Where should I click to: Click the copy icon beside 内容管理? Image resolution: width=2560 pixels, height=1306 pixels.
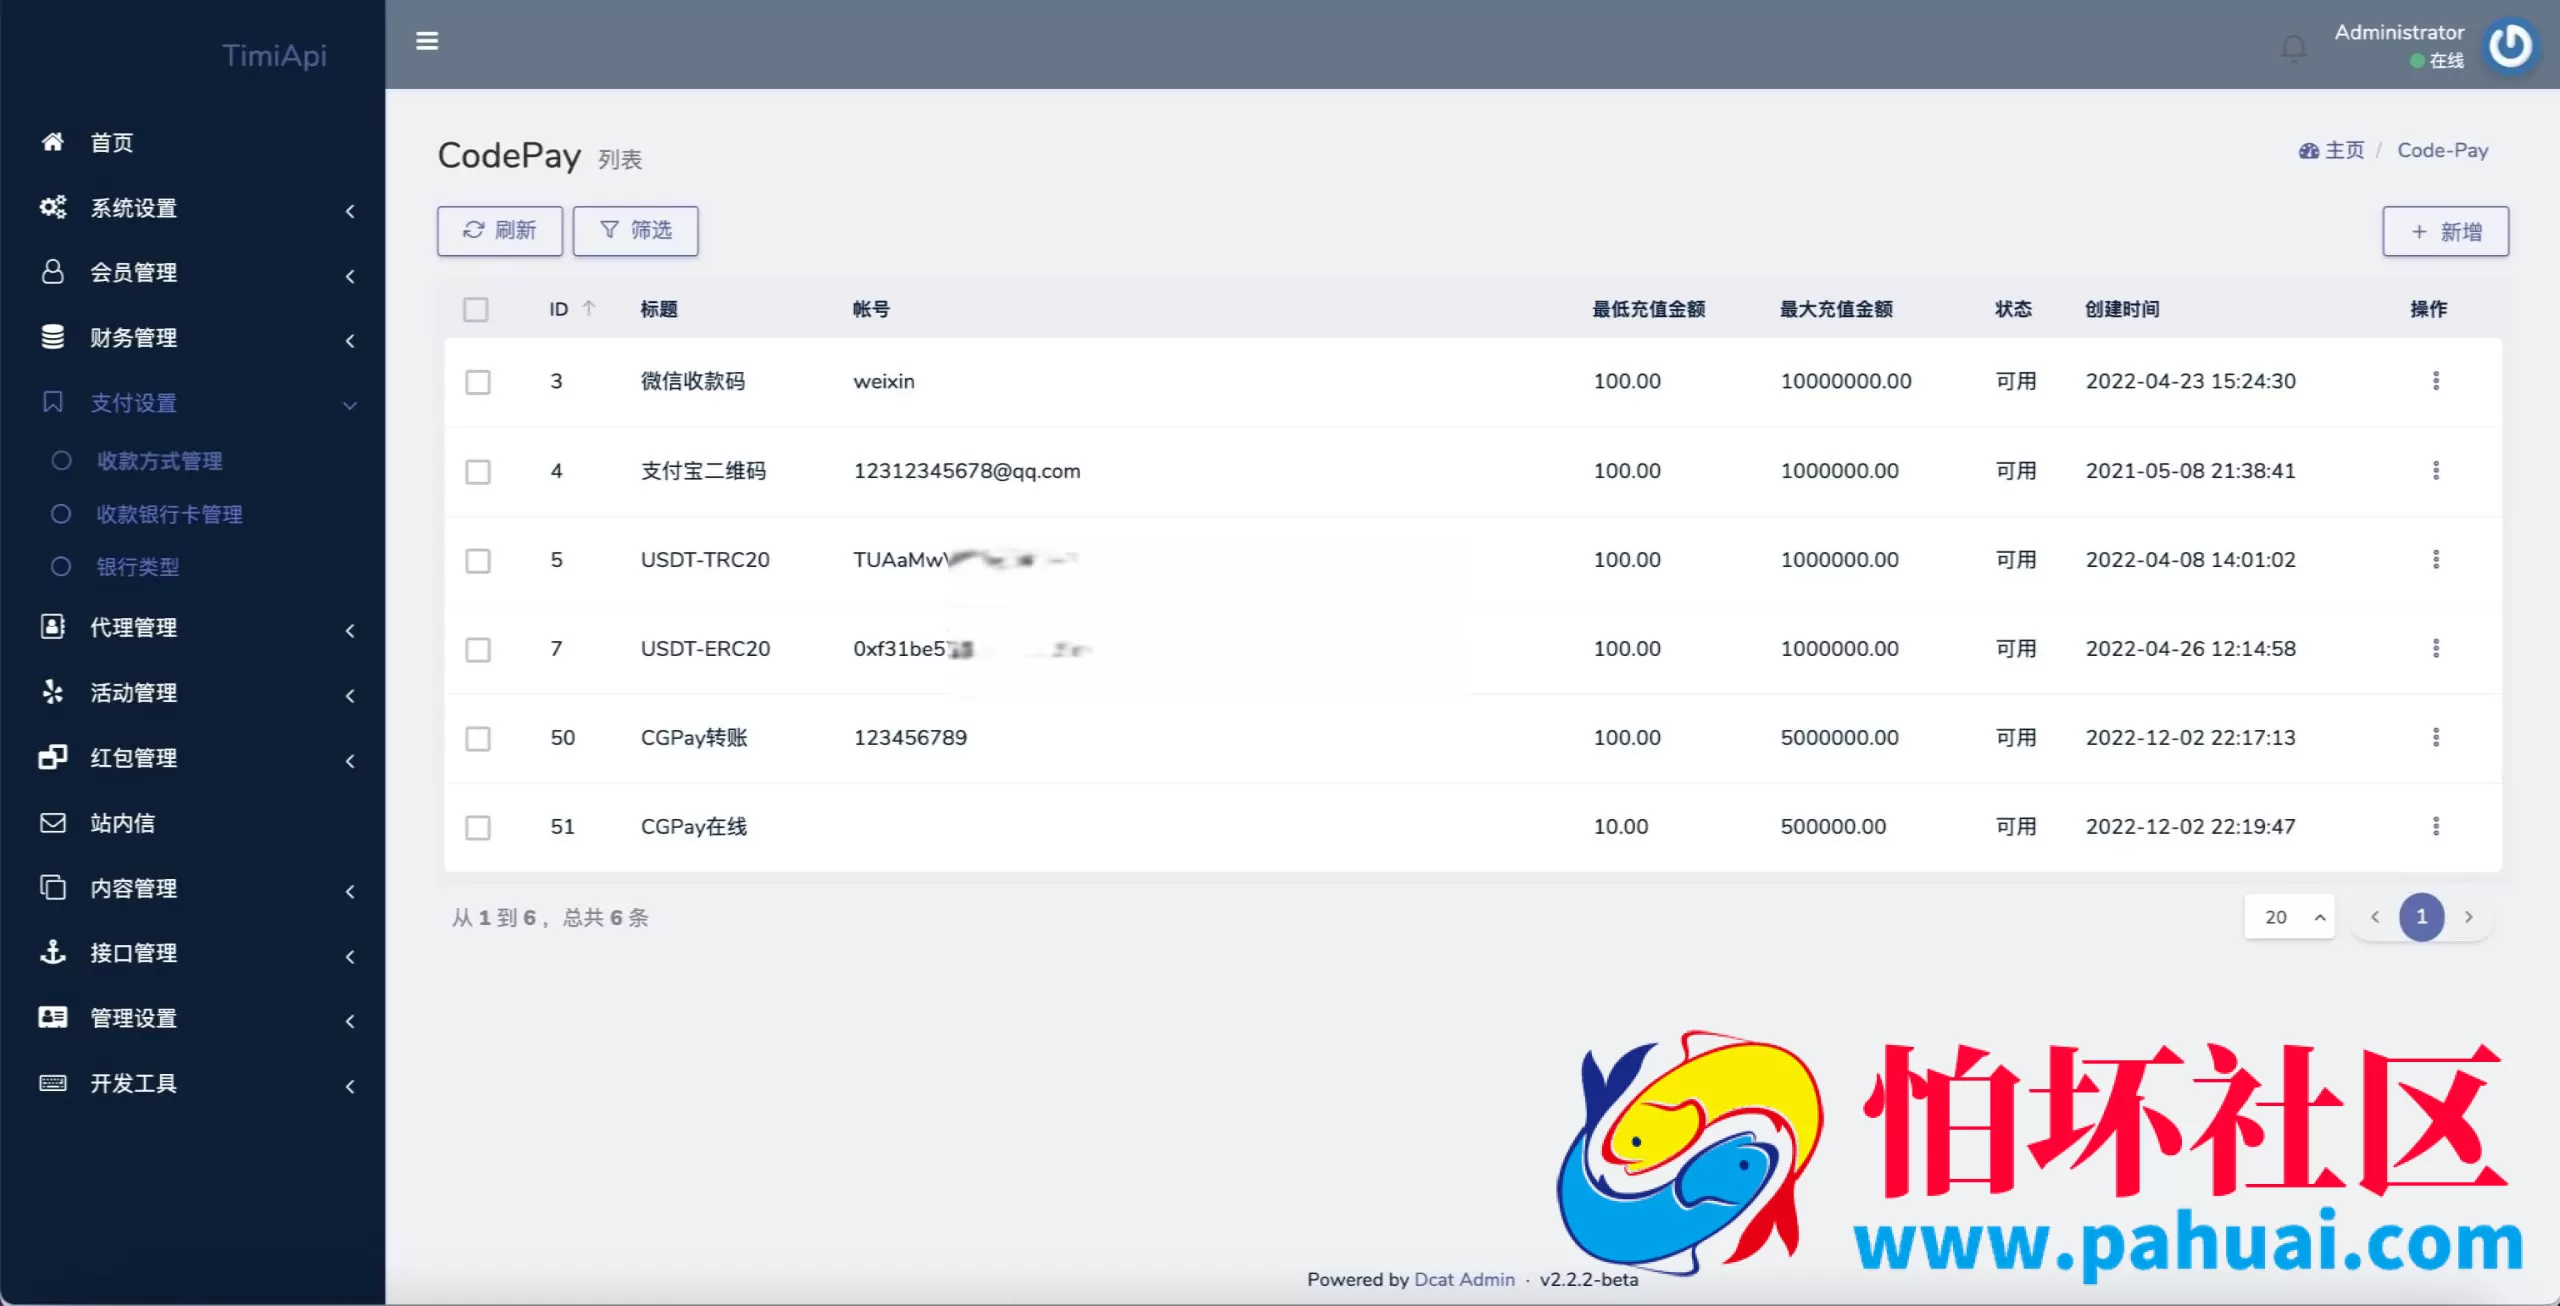tap(53, 887)
